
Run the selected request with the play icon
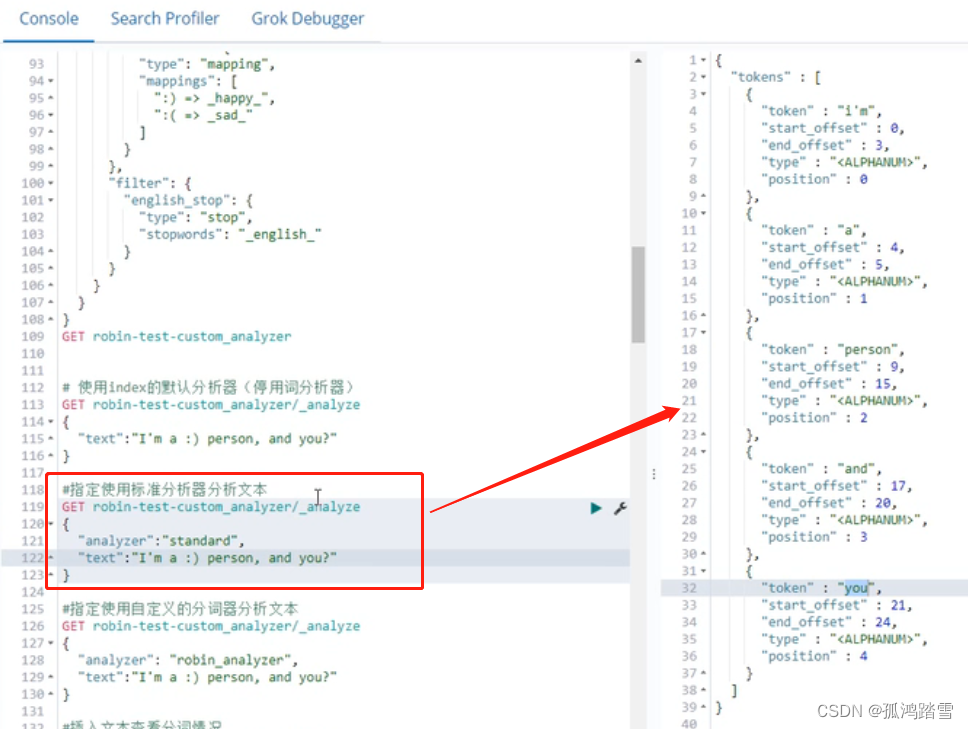[596, 508]
